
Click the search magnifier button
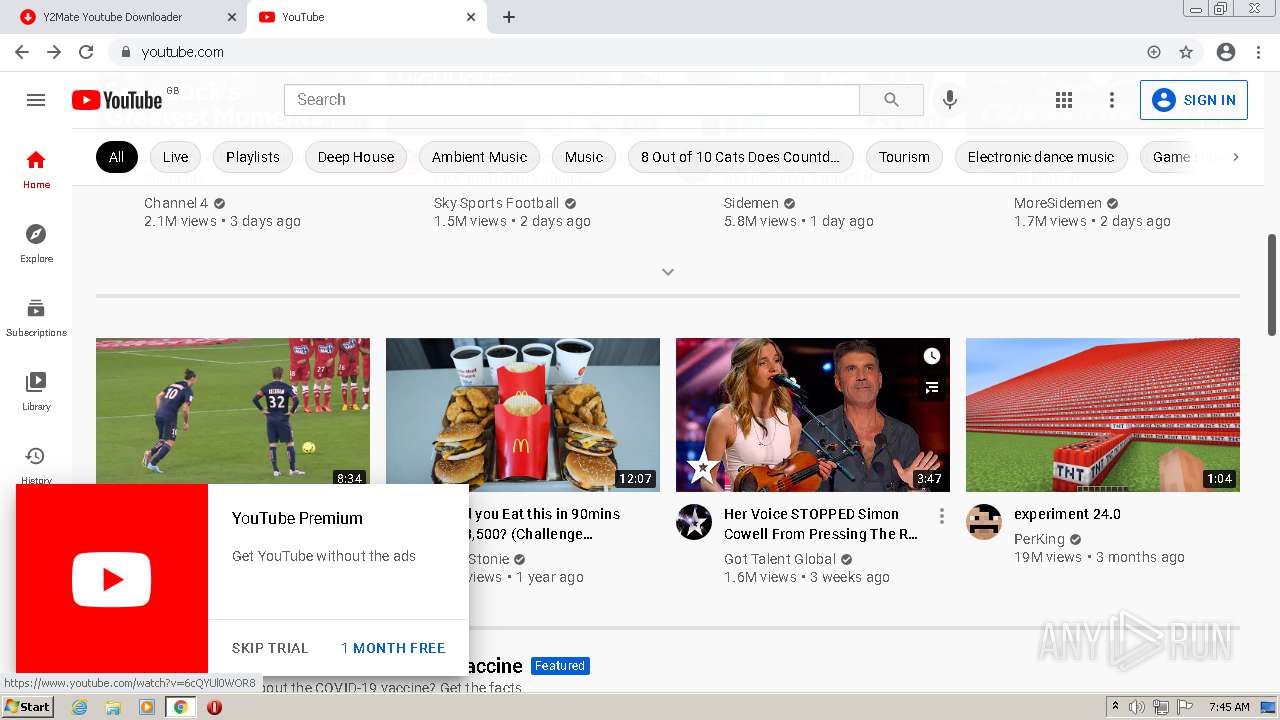[891, 100]
